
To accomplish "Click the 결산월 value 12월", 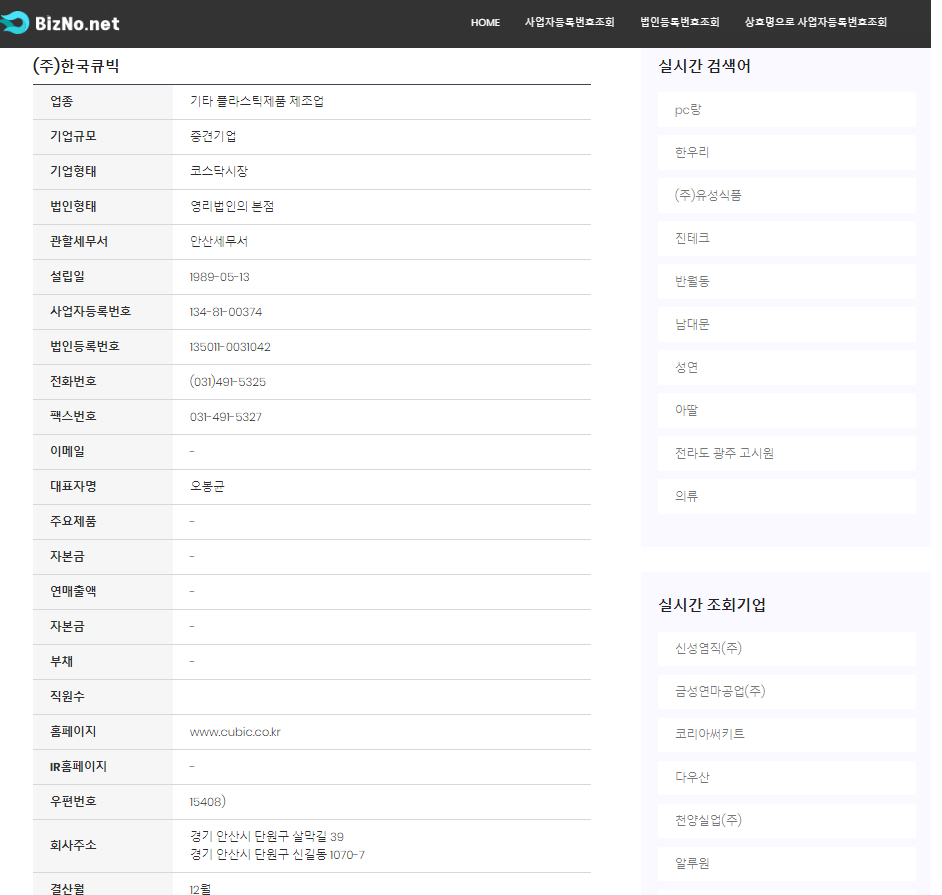I will pos(200,889).
